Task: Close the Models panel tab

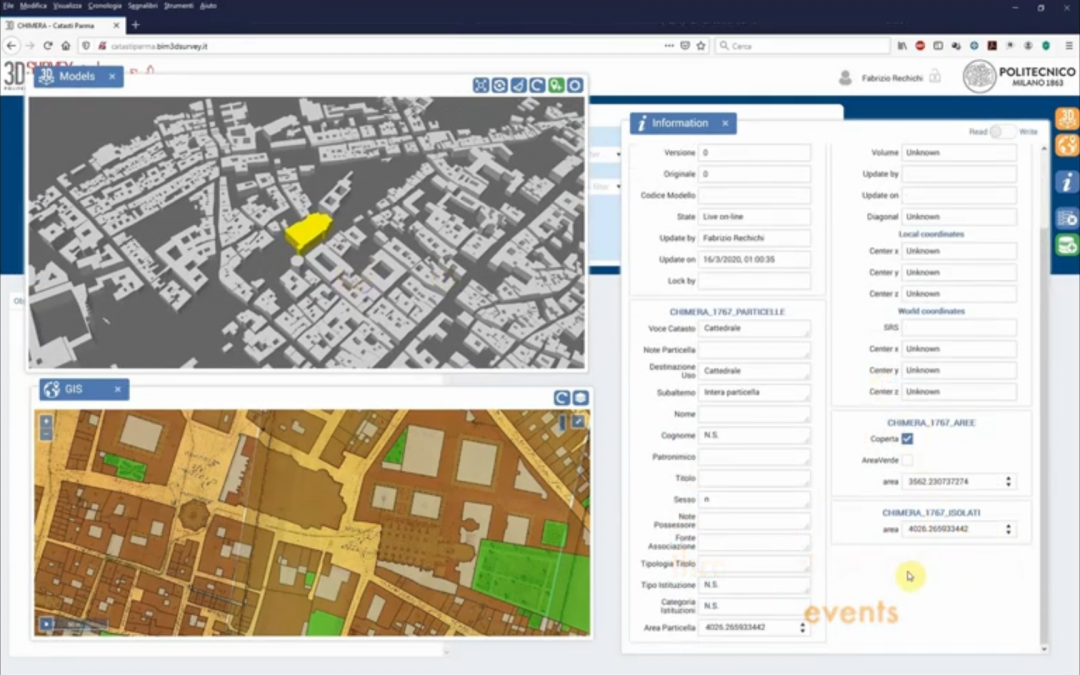Action: [112, 76]
